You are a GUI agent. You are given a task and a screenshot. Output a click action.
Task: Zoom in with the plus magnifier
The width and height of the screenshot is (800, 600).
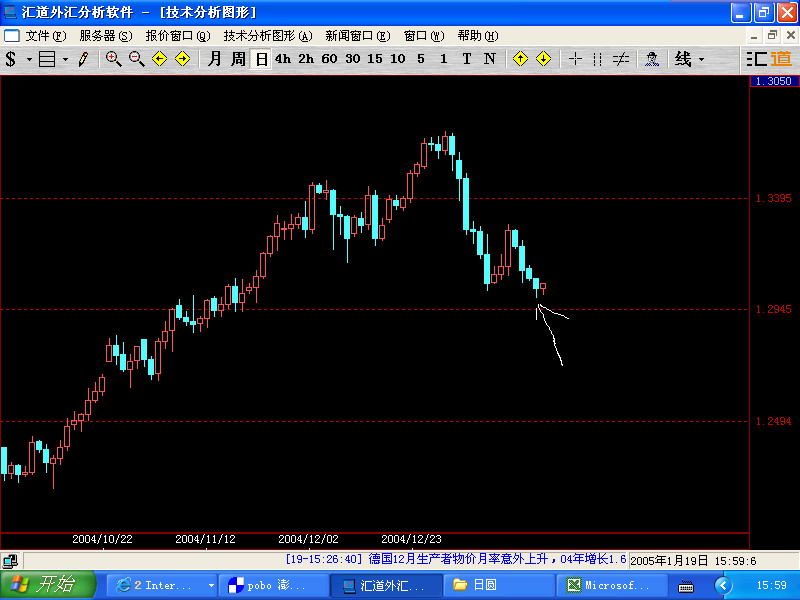[113, 59]
